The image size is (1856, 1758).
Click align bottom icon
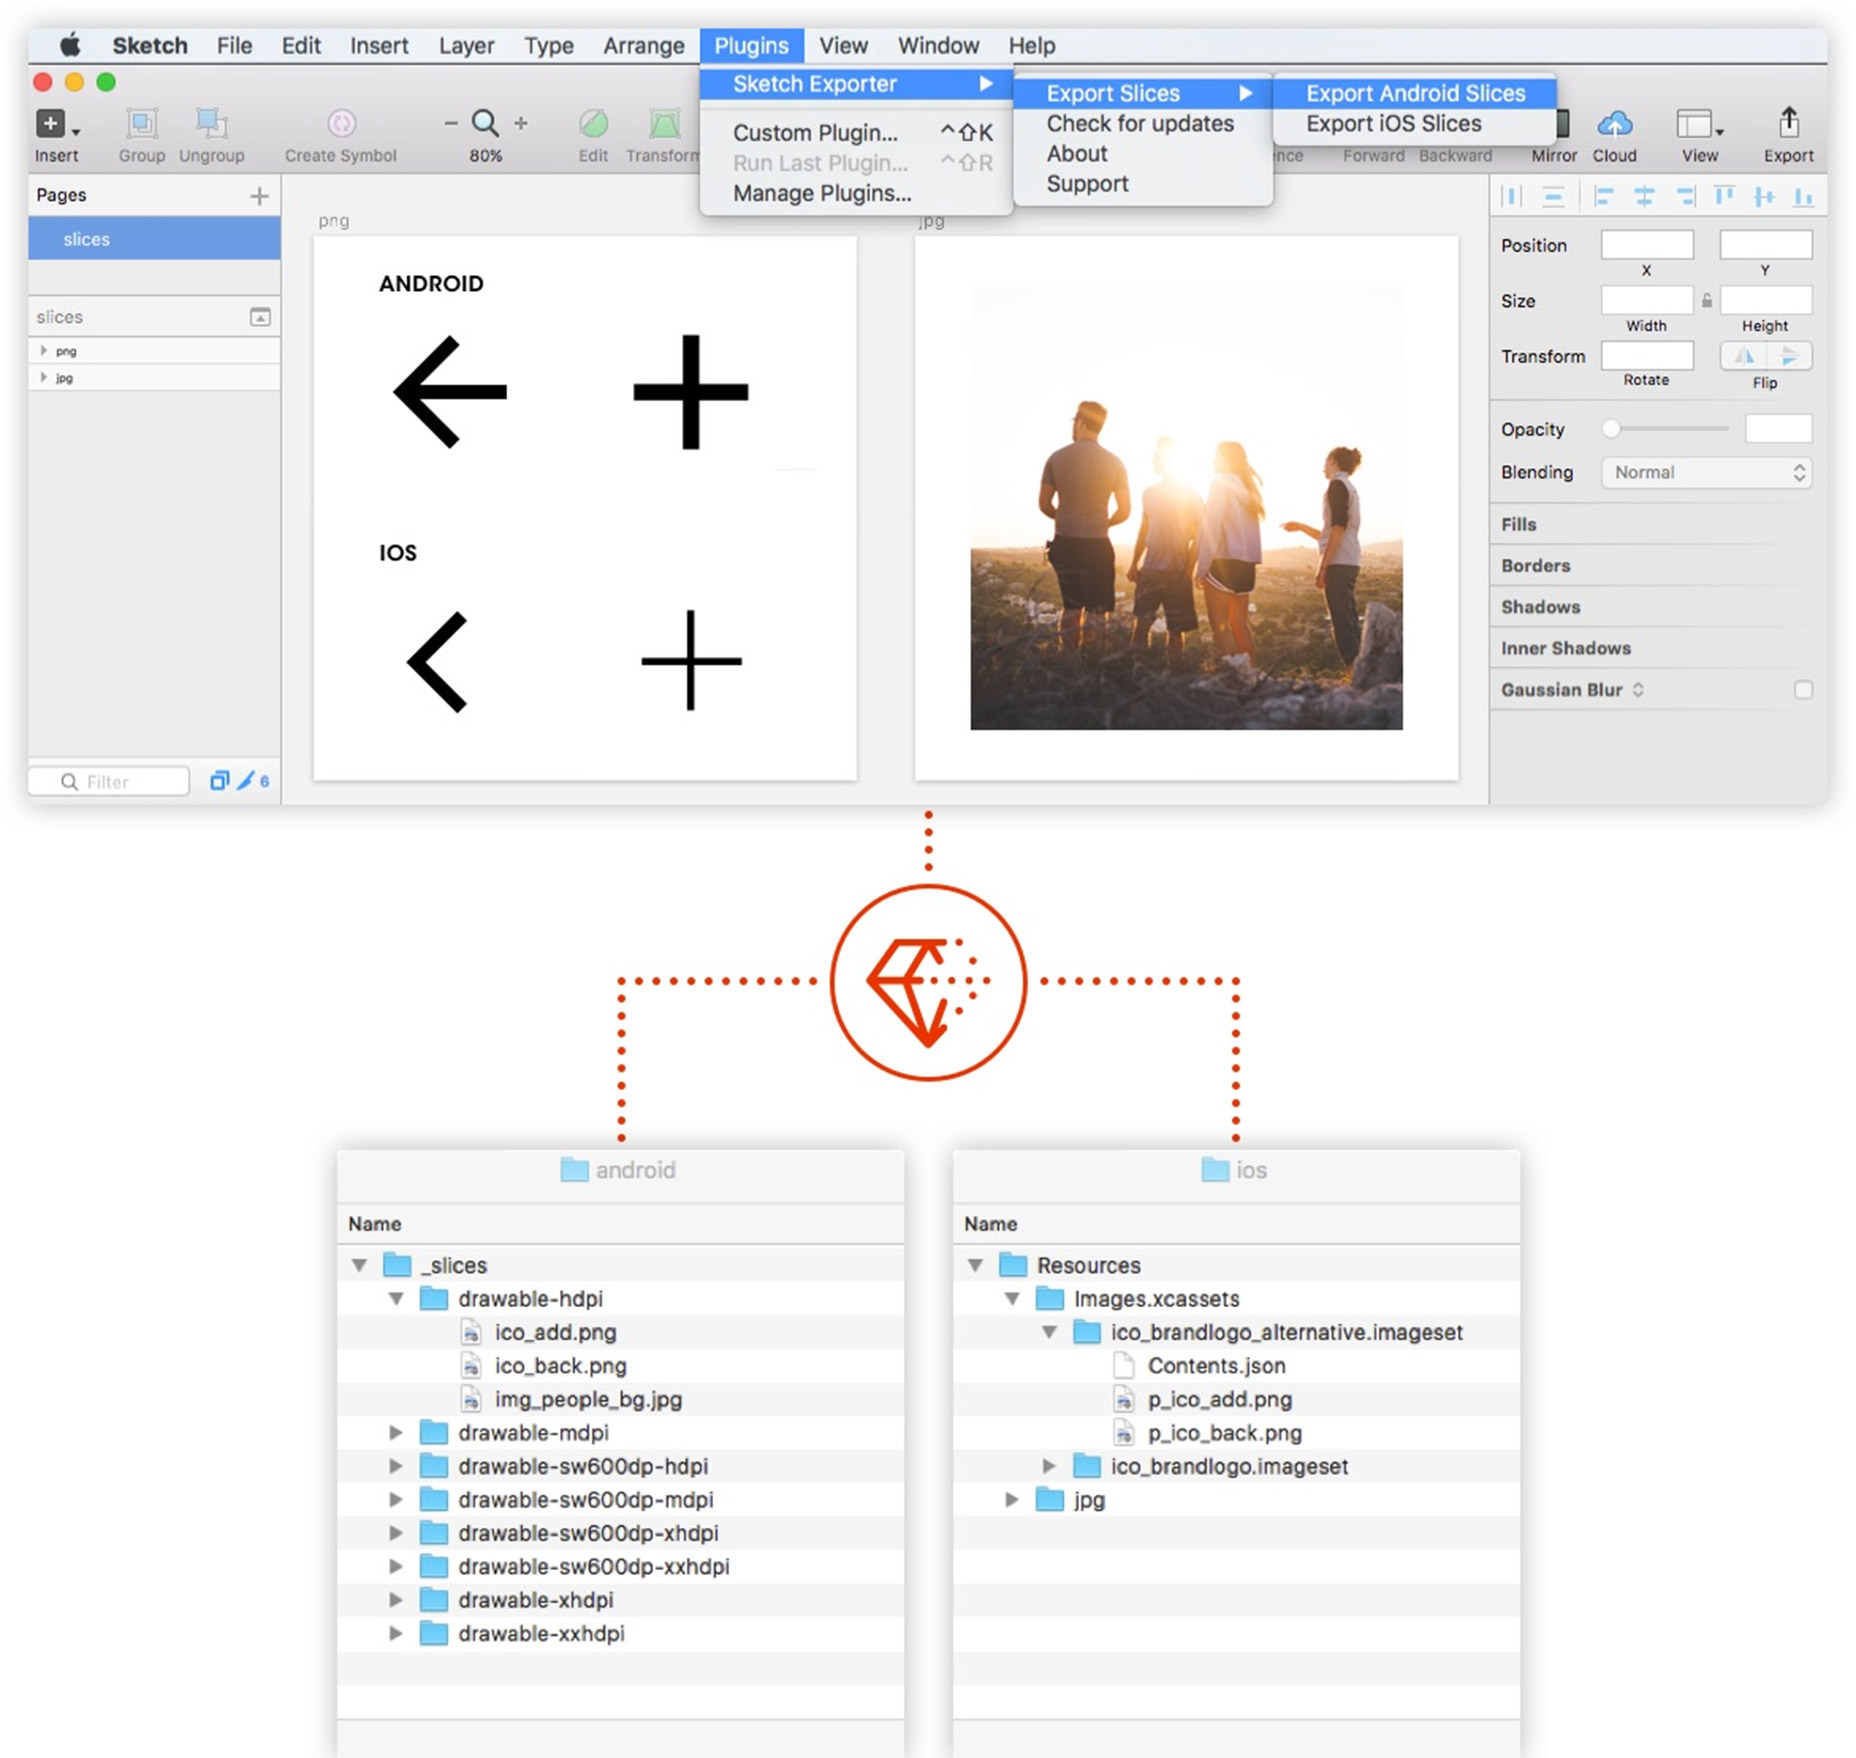click(x=1803, y=196)
